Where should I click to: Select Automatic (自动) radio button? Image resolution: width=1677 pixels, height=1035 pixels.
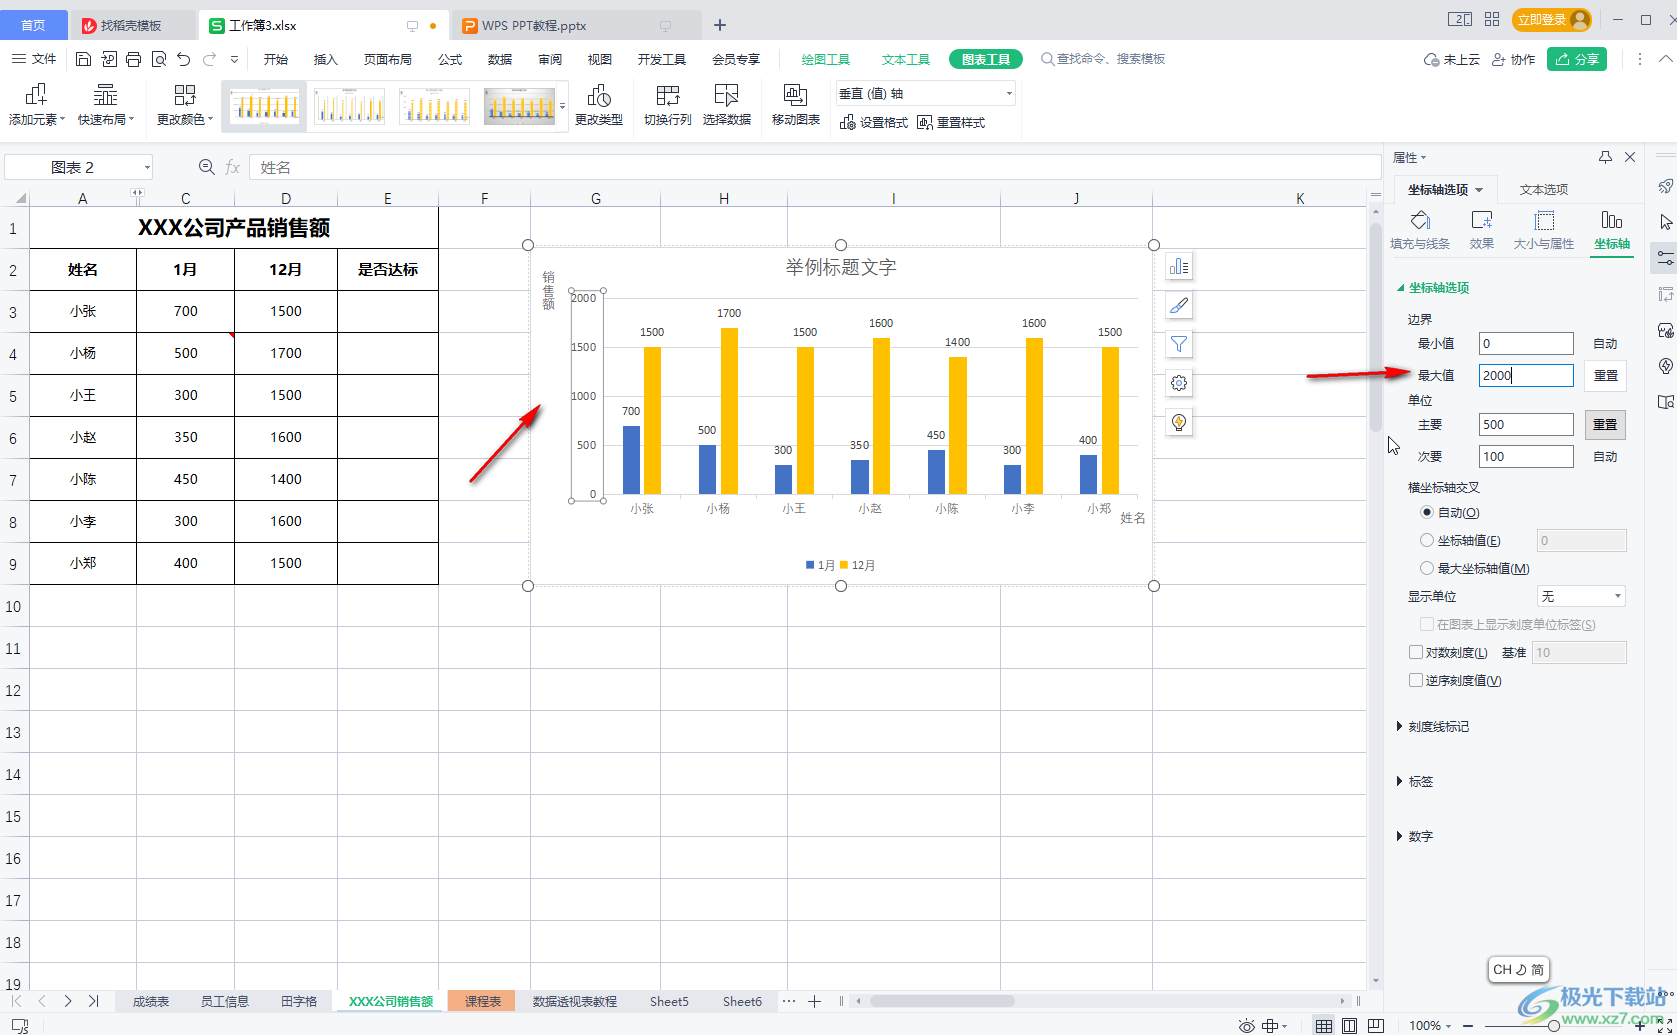(x=1427, y=512)
